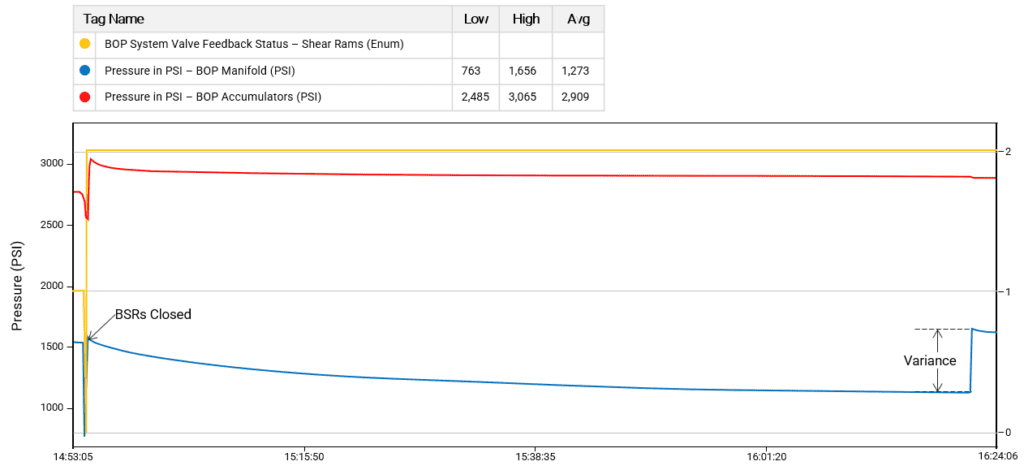Select the BOP System Valve Feedback Status row

[268, 44]
